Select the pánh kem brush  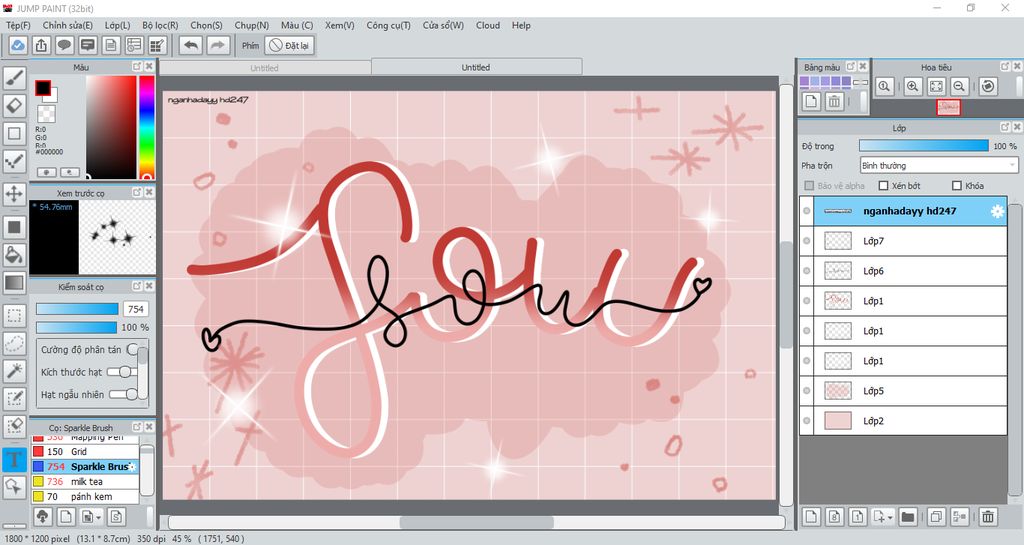(x=85, y=497)
